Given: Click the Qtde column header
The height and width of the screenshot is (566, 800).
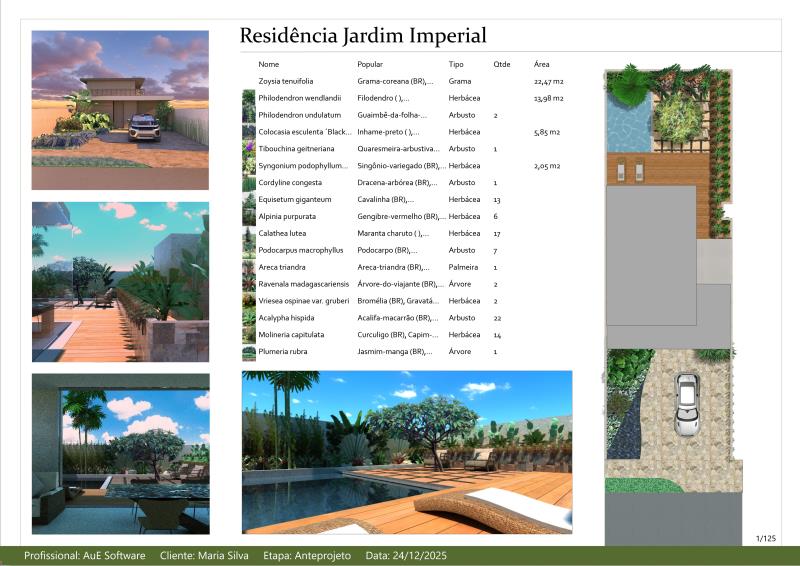Looking at the screenshot, I should click(502, 64).
